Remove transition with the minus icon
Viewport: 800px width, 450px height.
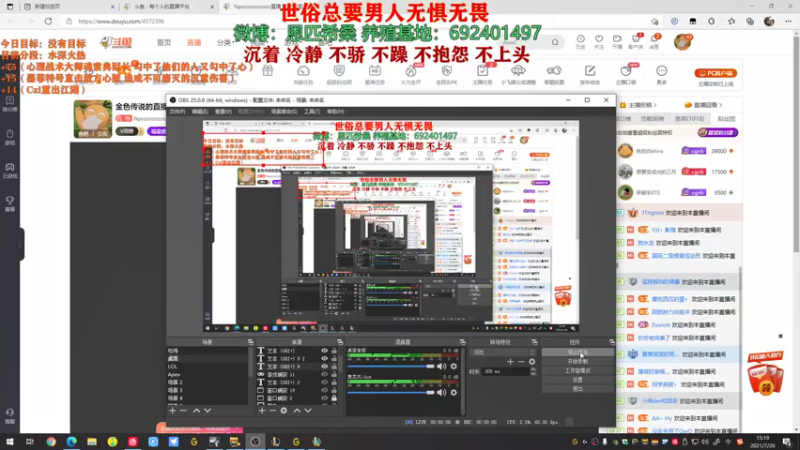coord(521,362)
